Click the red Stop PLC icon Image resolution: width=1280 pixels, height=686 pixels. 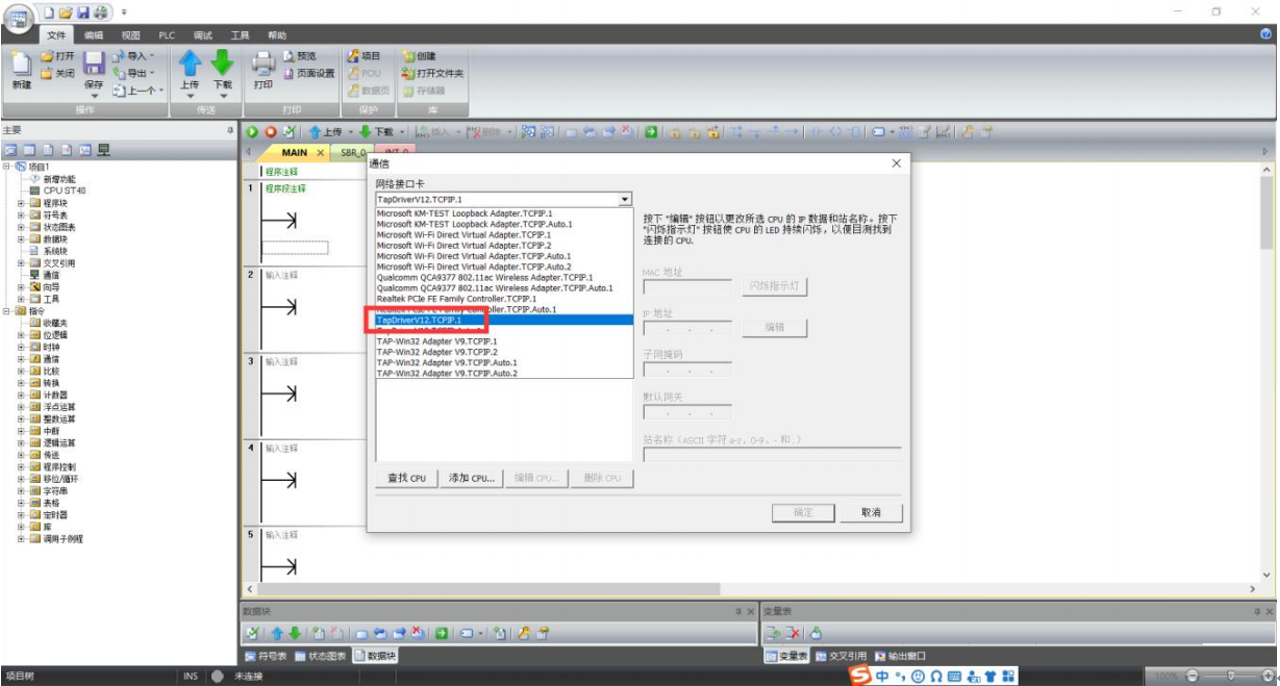coord(270,132)
